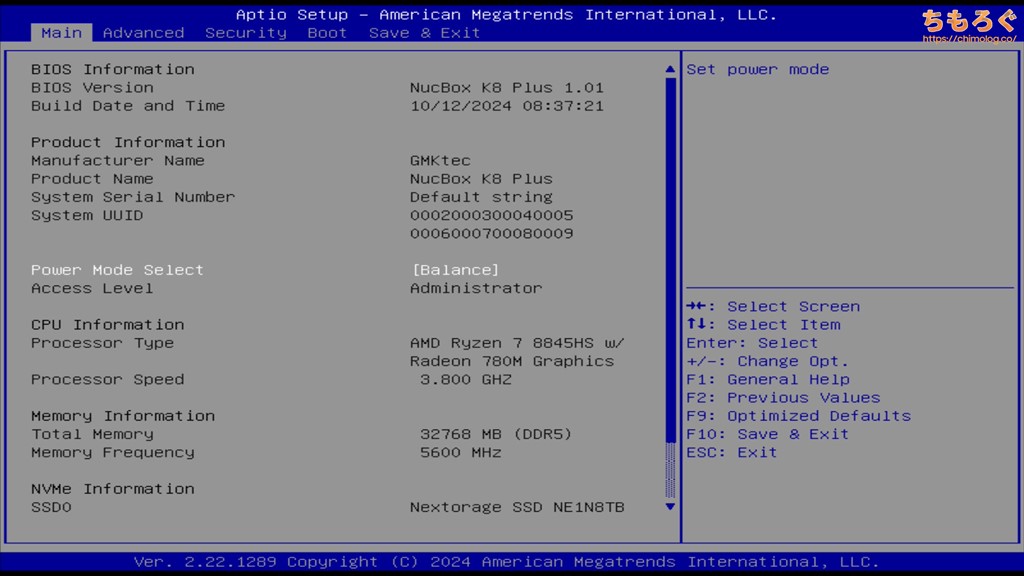Viewport: 1024px width, 576px height.
Task: Switch to the Advanced tab
Action: point(144,33)
